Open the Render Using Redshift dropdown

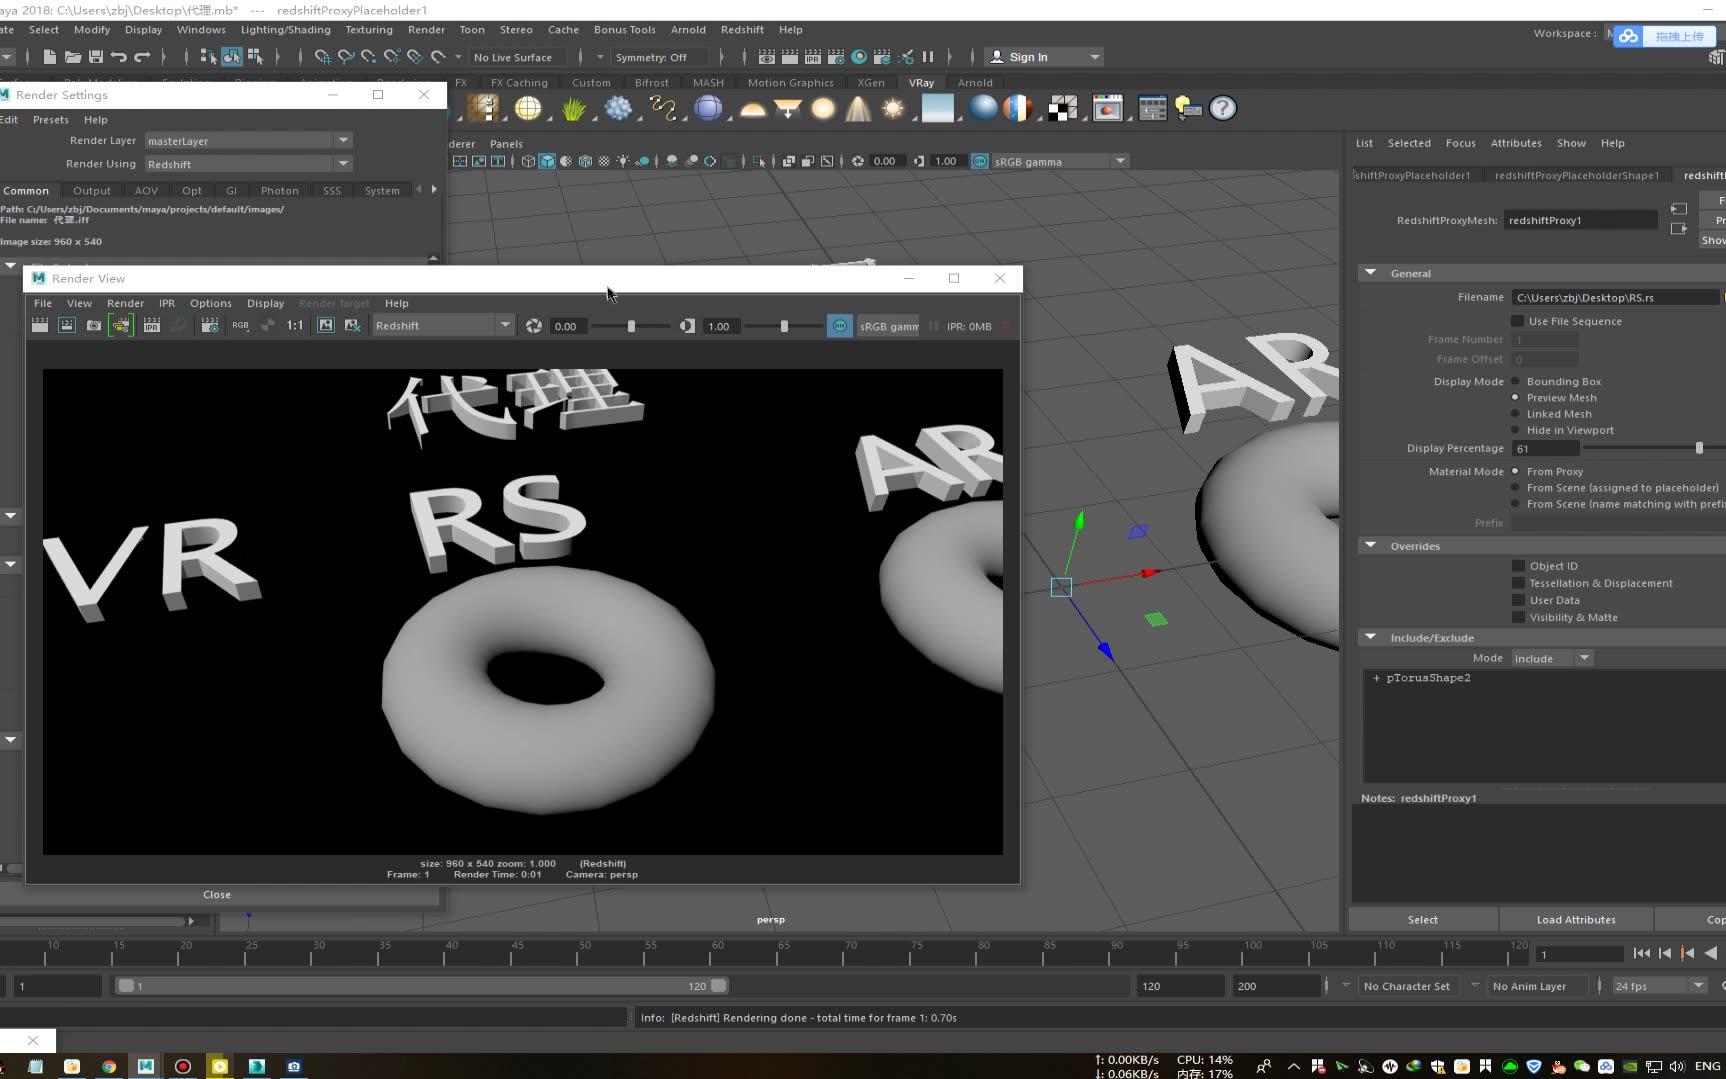(248, 164)
